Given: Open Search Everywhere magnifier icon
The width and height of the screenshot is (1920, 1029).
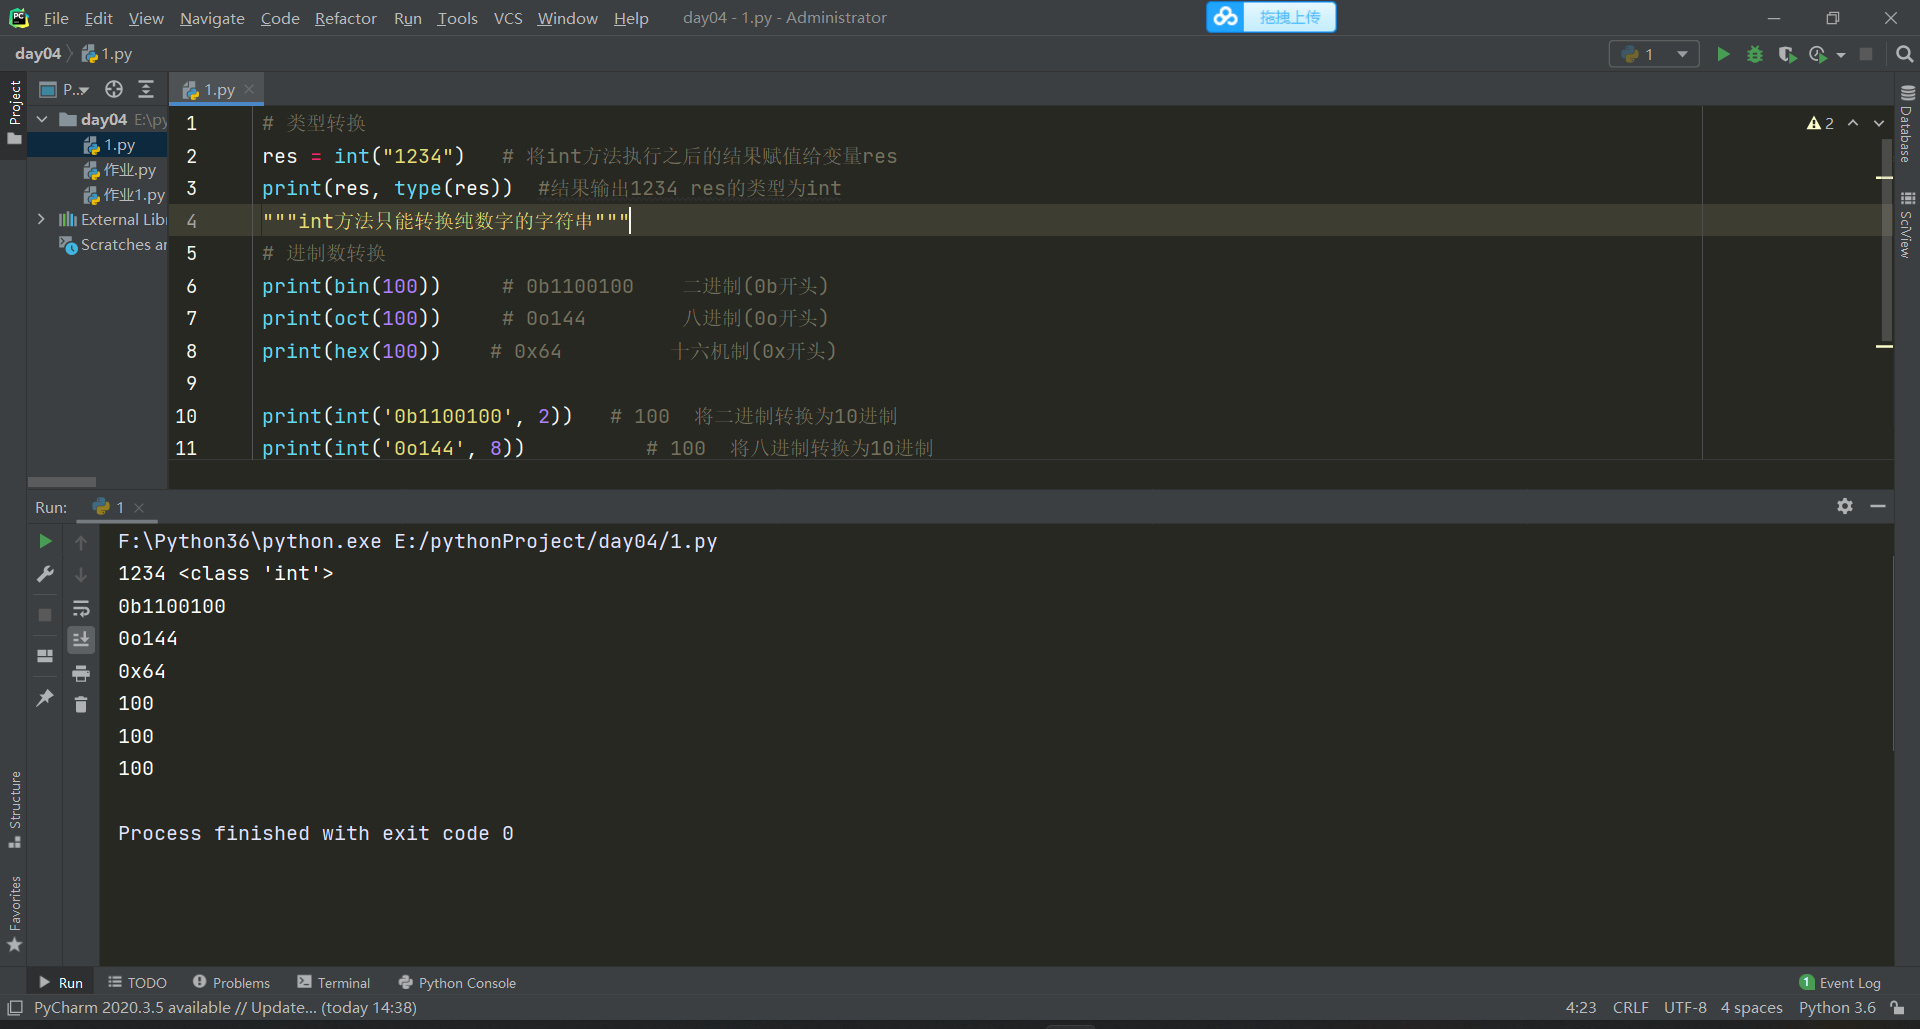Looking at the screenshot, I should (x=1904, y=54).
